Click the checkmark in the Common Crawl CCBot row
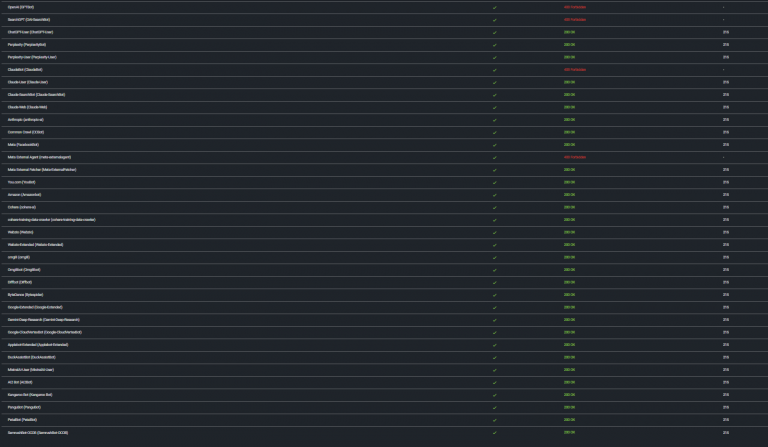The height and width of the screenshot is (447, 768). click(494, 132)
